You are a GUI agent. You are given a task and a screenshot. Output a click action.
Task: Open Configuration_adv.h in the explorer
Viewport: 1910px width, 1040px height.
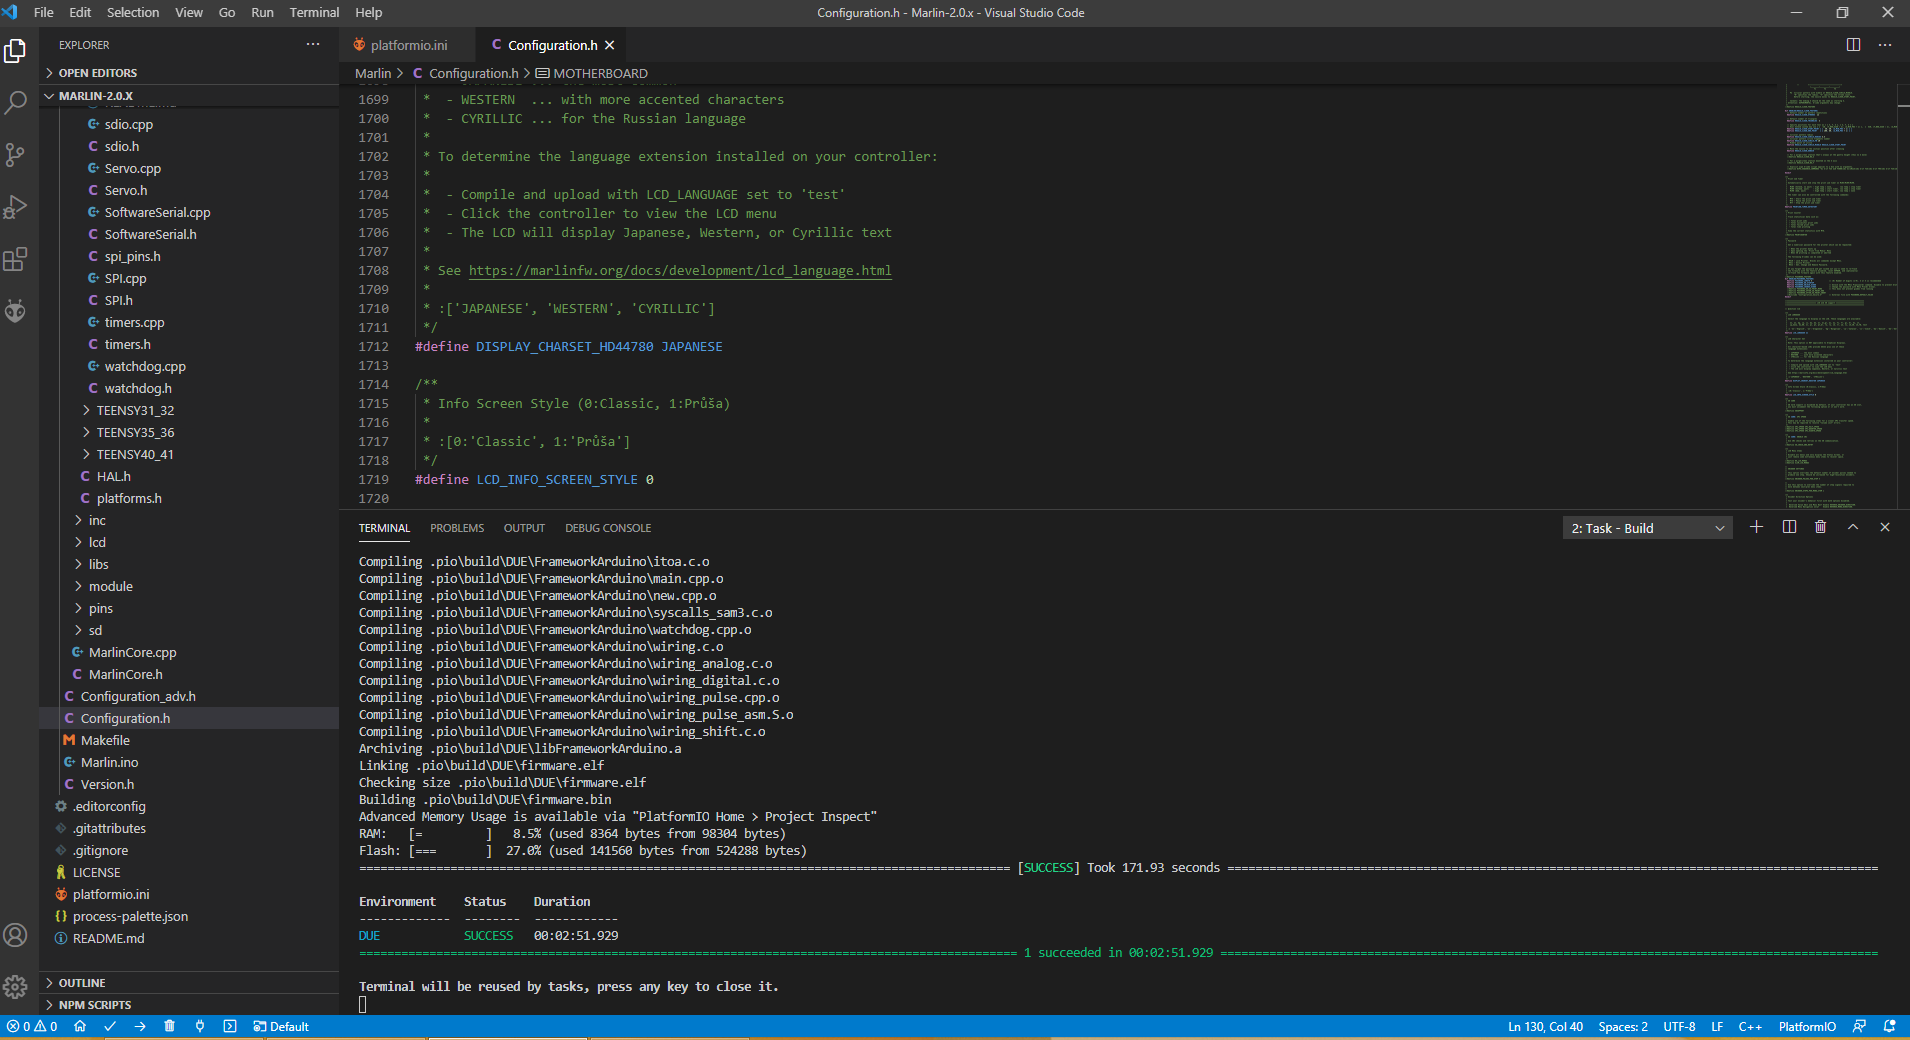coord(138,696)
